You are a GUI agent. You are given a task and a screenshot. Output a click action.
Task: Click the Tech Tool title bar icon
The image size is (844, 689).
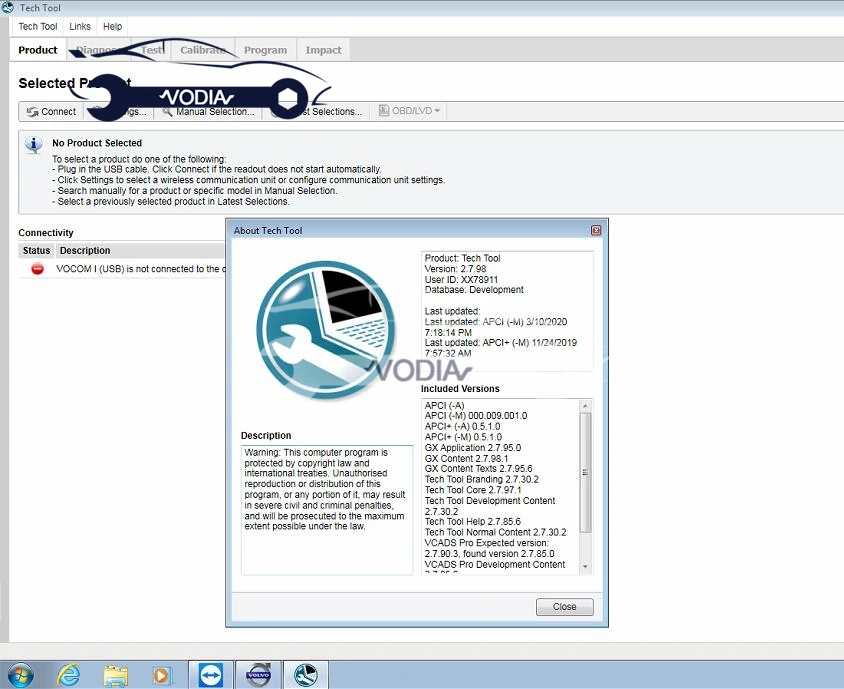pyautogui.click(x=8, y=8)
